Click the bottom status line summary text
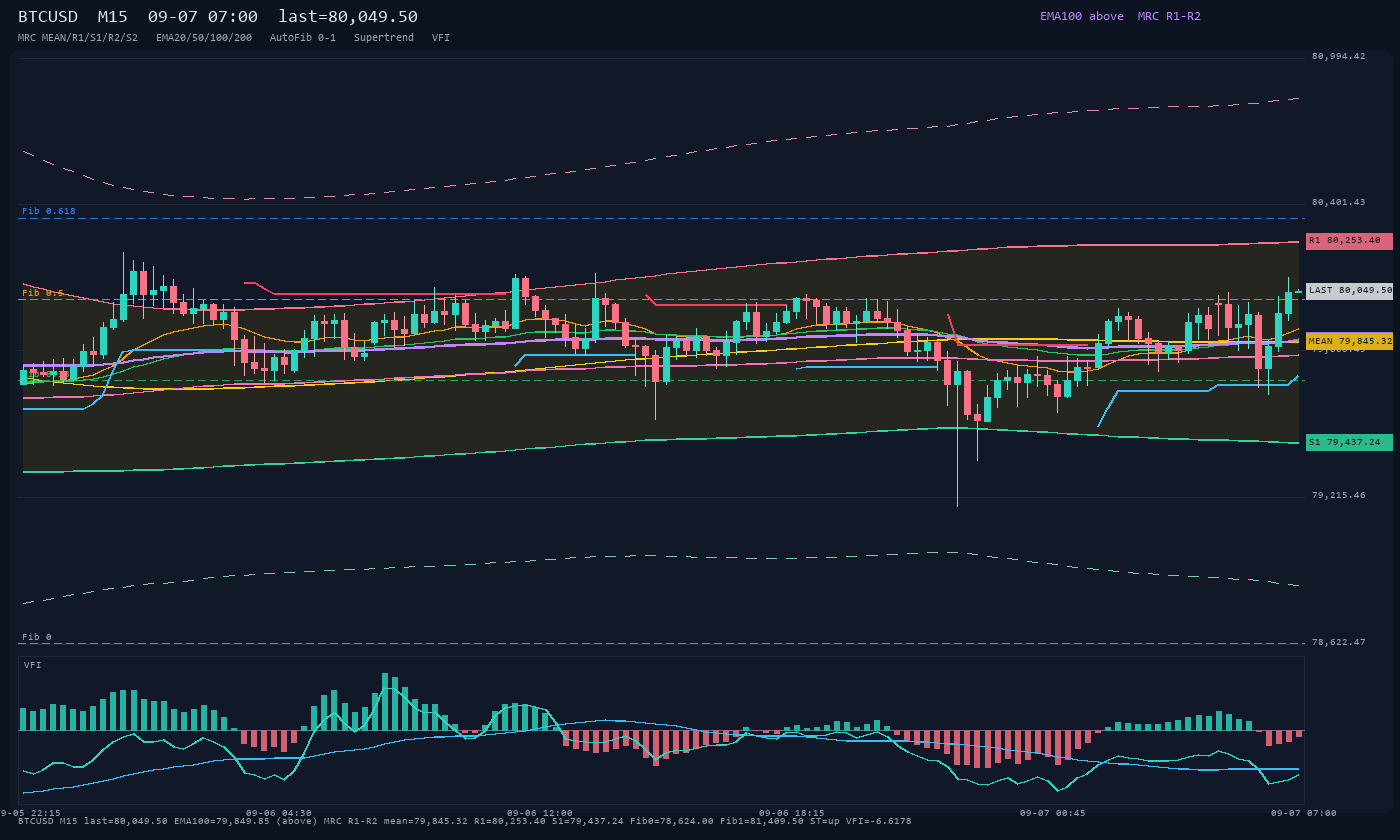Image resolution: width=1400 pixels, height=840 pixels. pyautogui.click(x=465, y=821)
